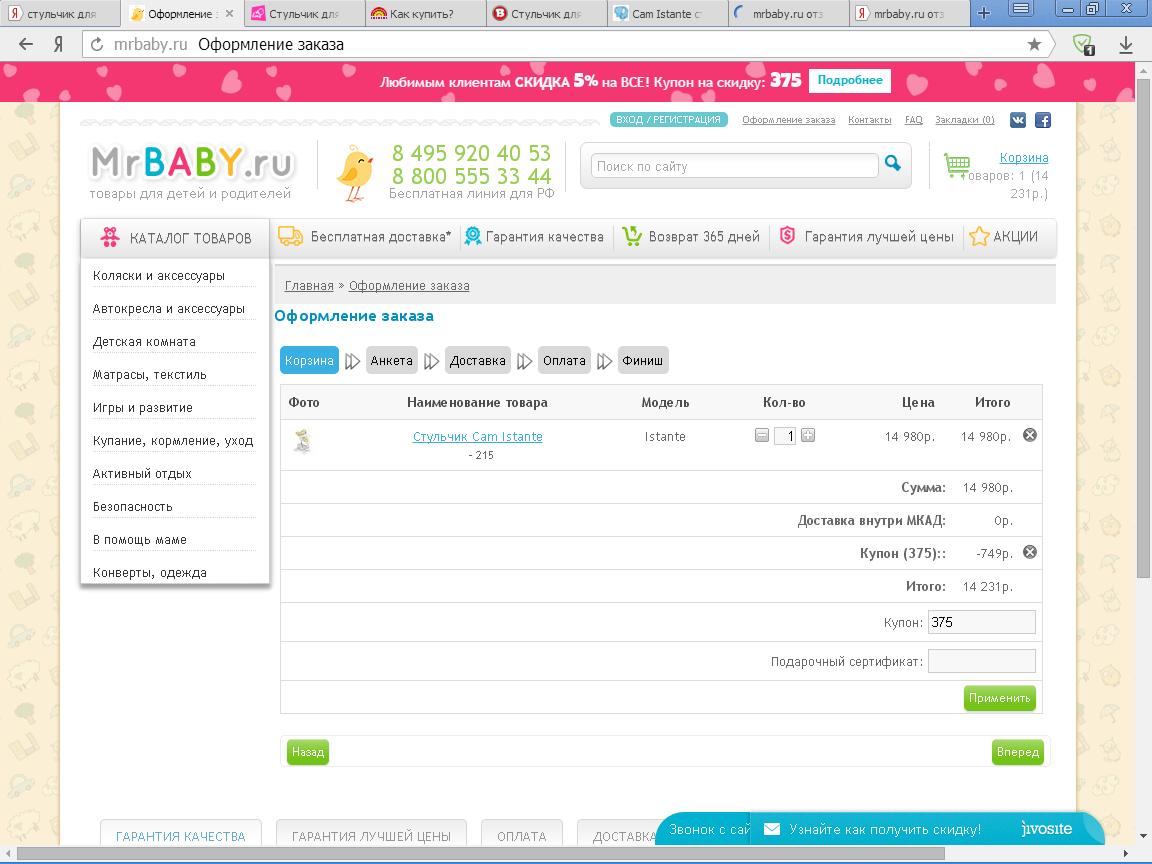Select the 'Анкета' checkout step
The width and height of the screenshot is (1152, 864).
[392, 360]
